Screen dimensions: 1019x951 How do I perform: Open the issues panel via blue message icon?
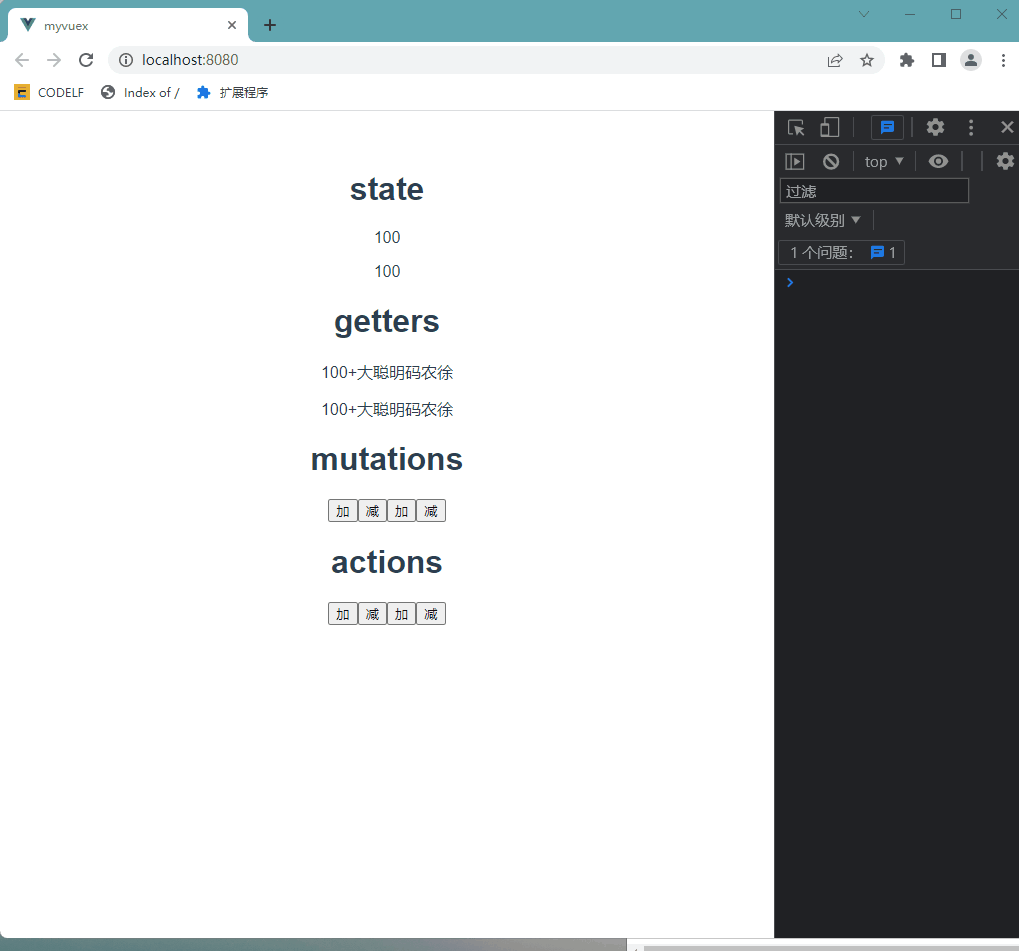point(887,127)
